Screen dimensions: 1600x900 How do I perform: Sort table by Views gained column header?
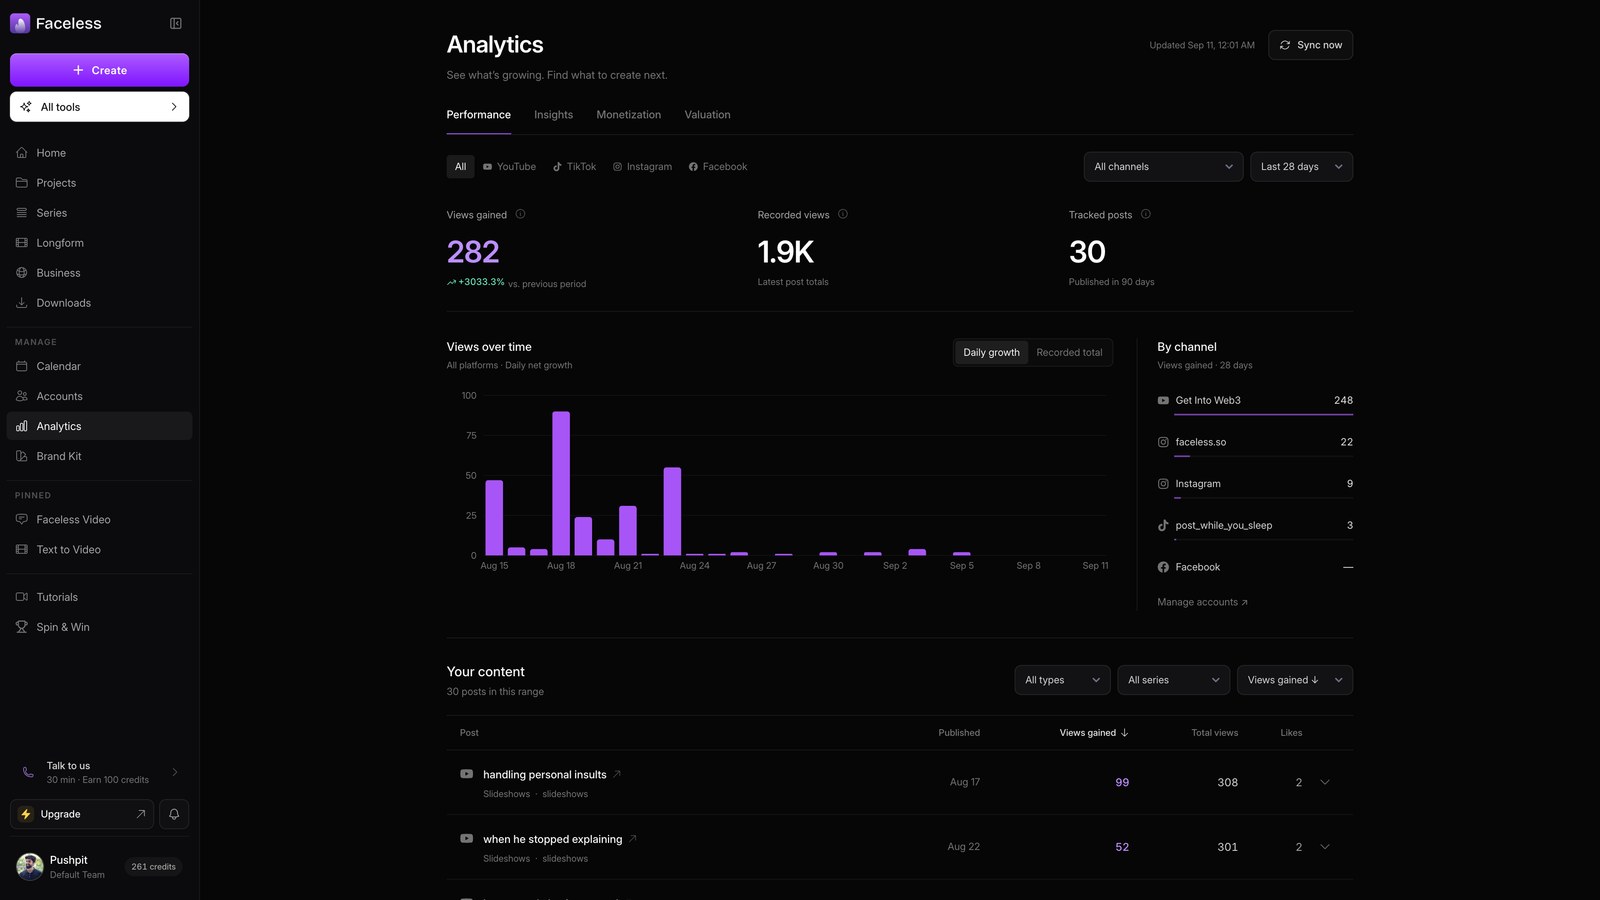pyautogui.click(x=1094, y=733)
